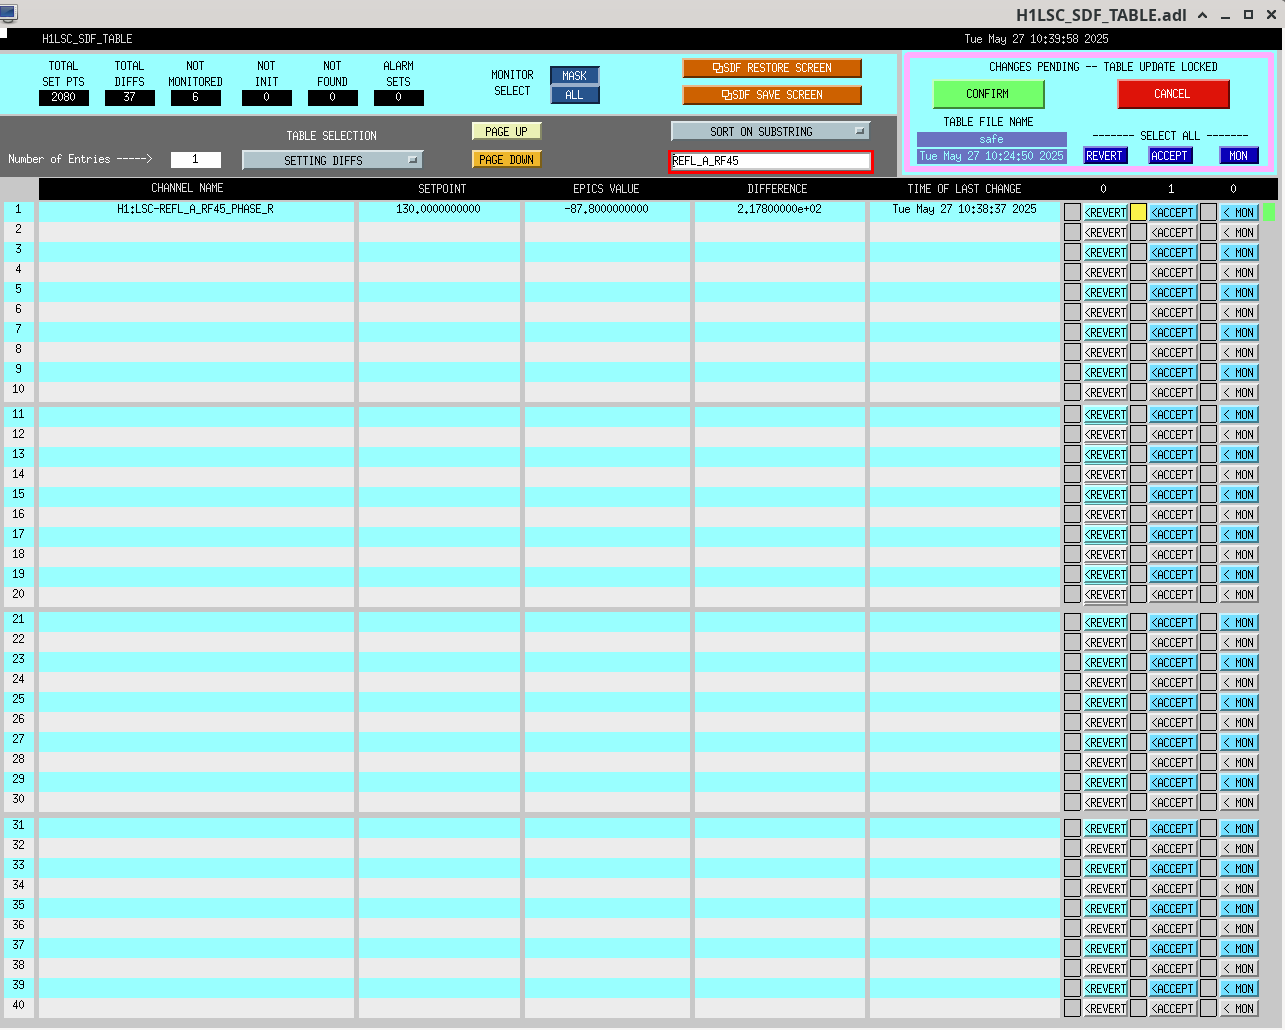Toggle the revert checkbox in row 1
Image resolution: width=1285 pixels, height=1030 pixels.
pyautogui.click(x=1072, y=212)
